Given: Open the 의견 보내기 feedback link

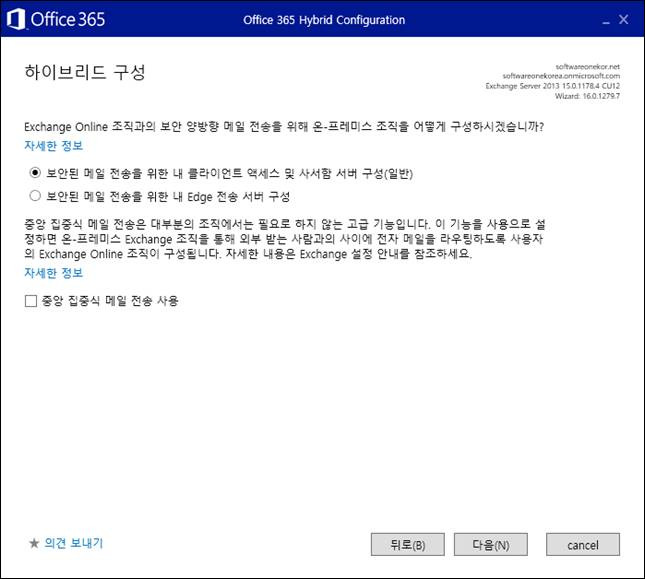Looking at the screenshot, I should click(74, 543).
